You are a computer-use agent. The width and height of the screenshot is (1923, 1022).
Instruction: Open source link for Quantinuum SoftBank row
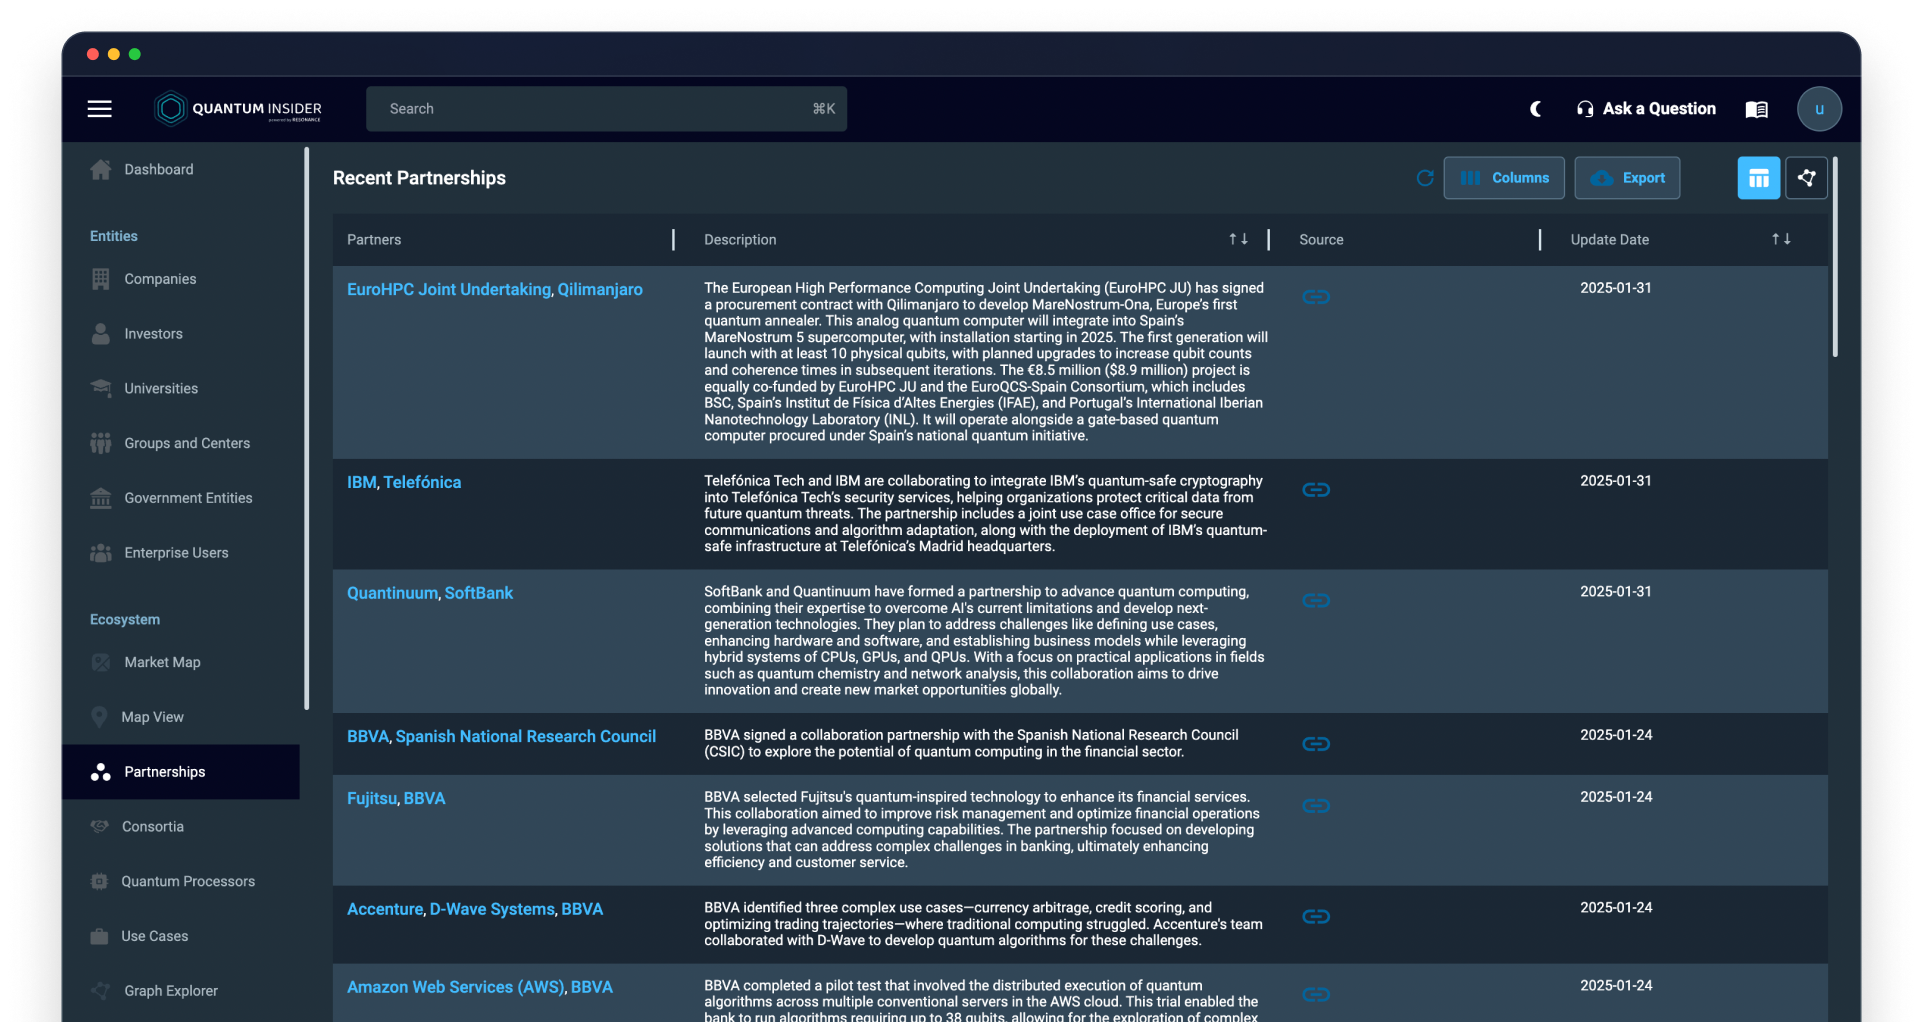pyautogui.click(x=1316, y=601)
